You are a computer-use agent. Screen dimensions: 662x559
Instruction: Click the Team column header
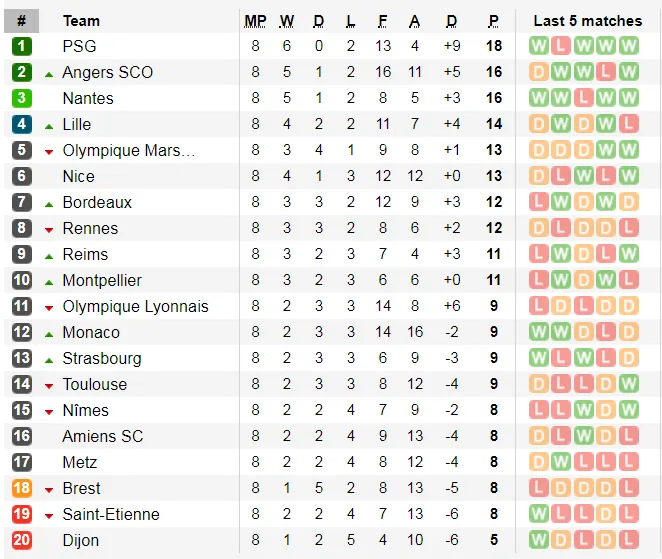(81, 21)
